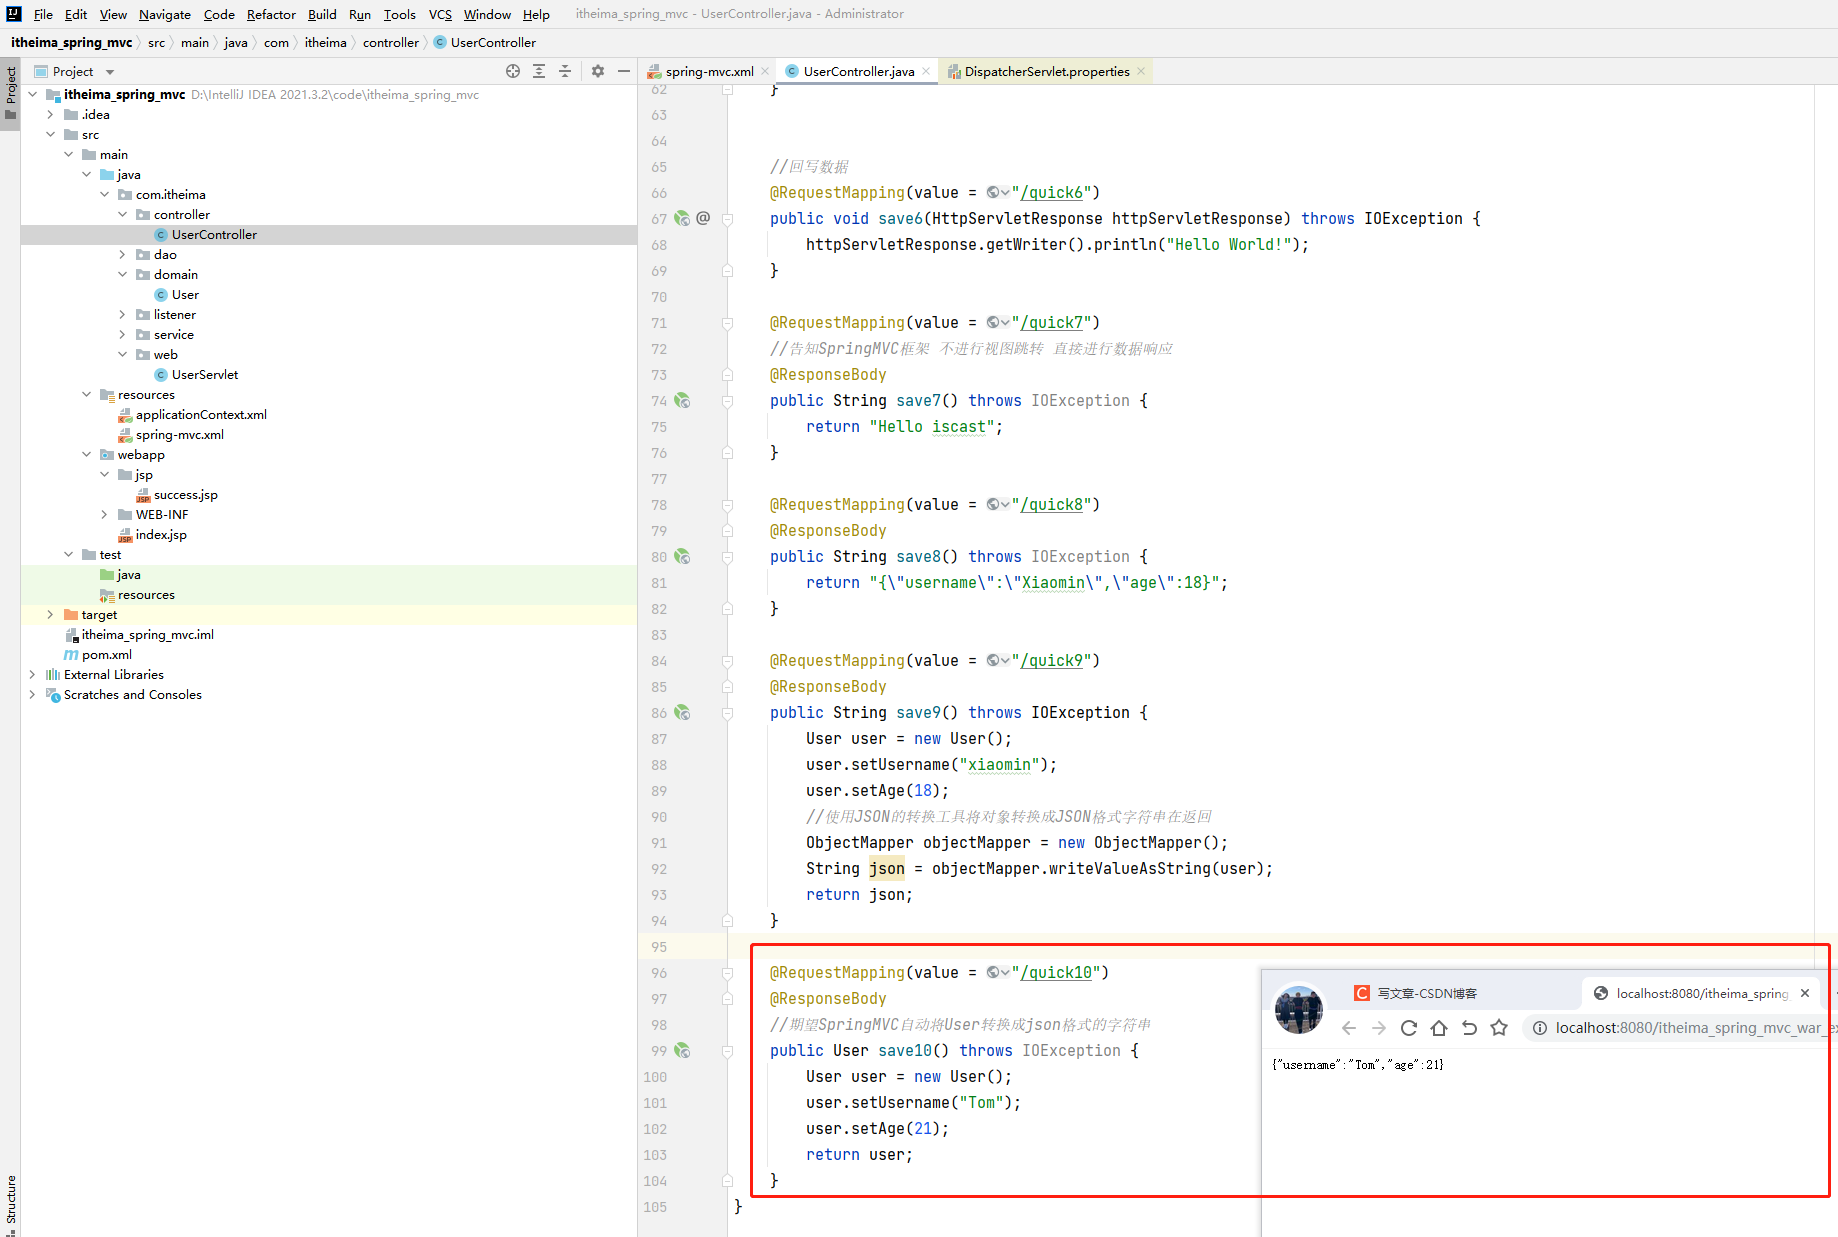Image resolution: width=1838 pixels, height=1237 pixels.
Task: Click Expand All icon in Project panel
Action: tap(539, 71)
